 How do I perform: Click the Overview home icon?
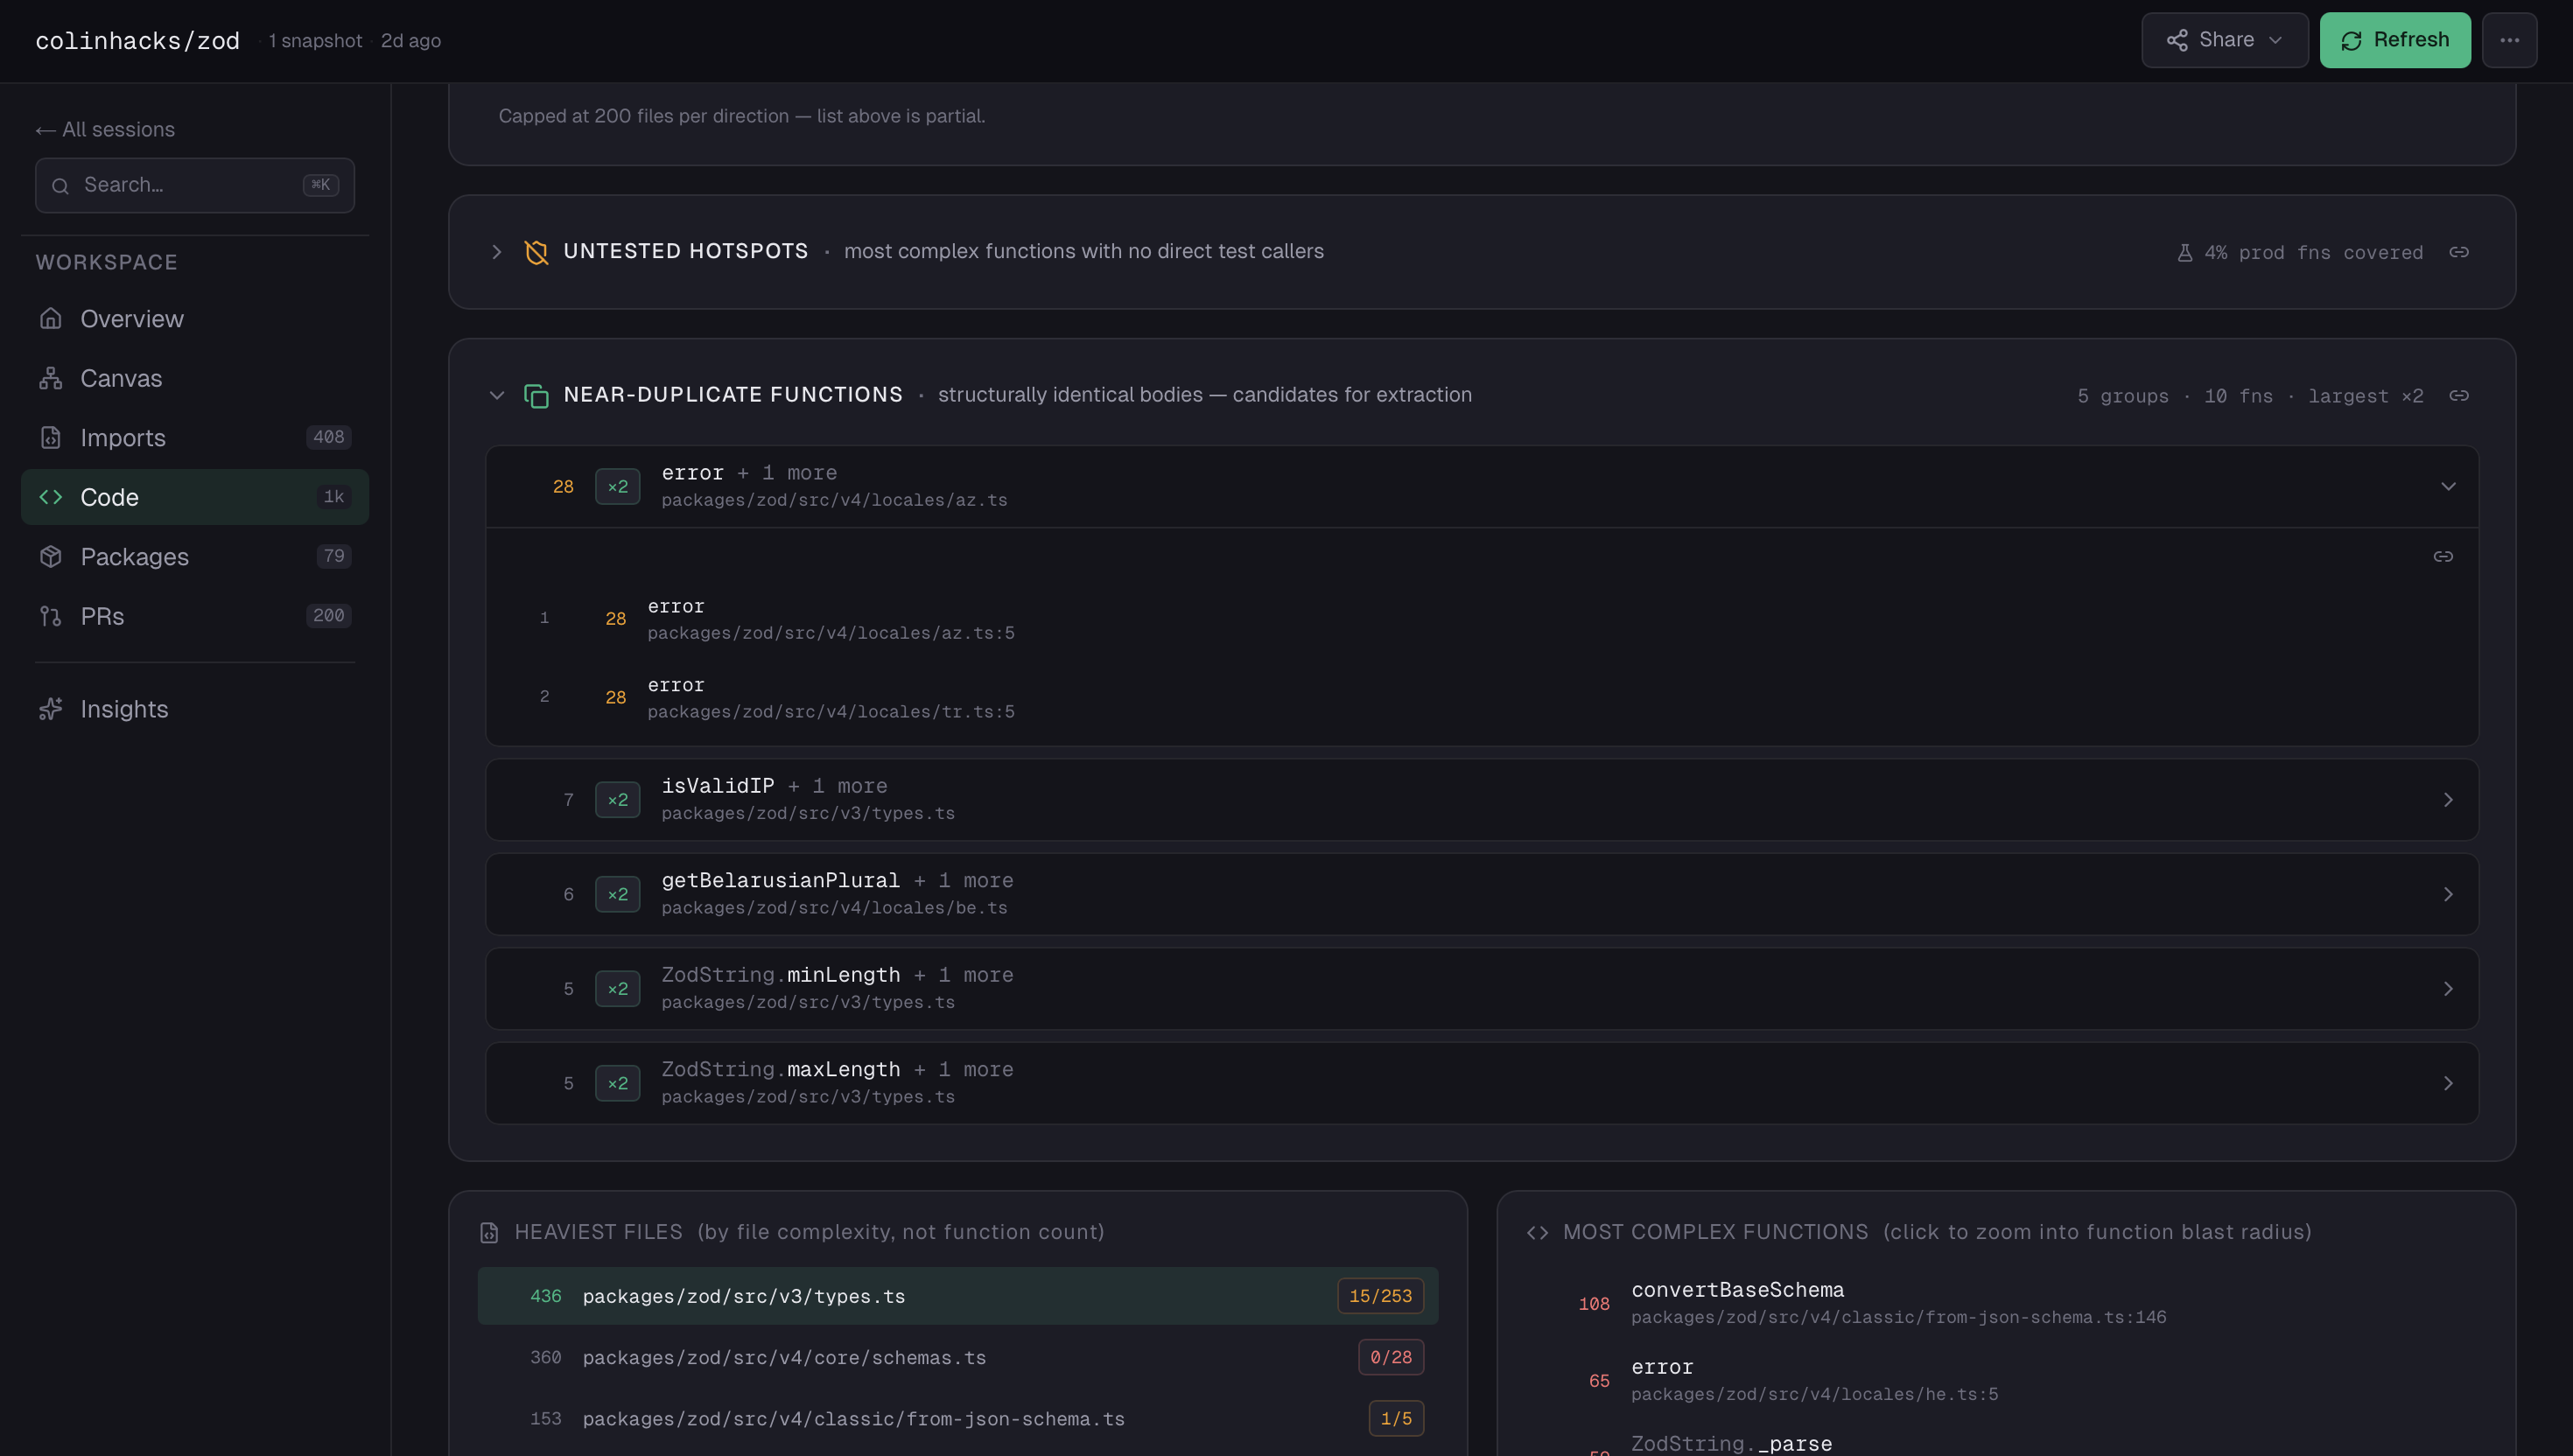click(x=51, y=318)
